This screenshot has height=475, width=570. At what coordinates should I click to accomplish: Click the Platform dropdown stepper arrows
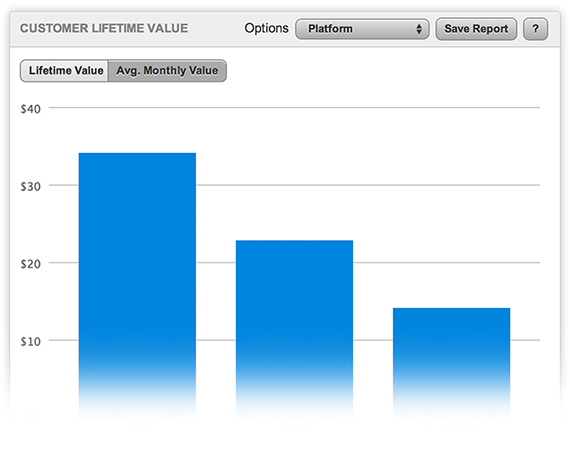tap(419, 29)
